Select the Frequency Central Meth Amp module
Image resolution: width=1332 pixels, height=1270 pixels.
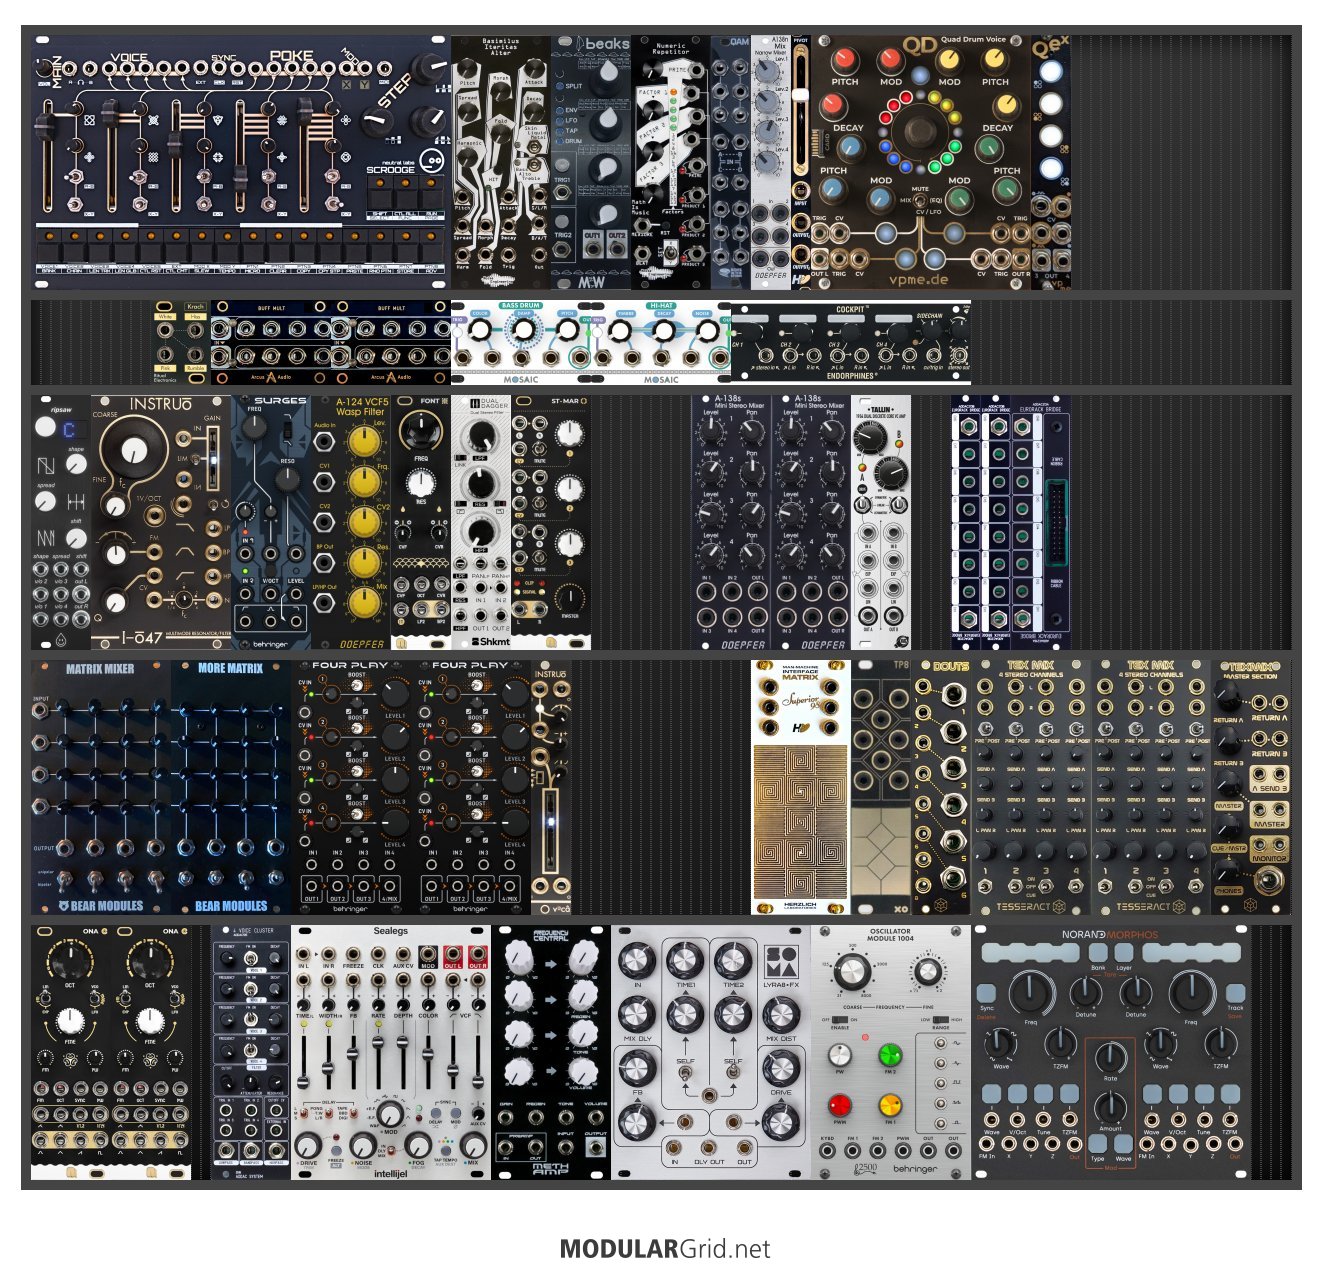click(x=551, y=1052)
